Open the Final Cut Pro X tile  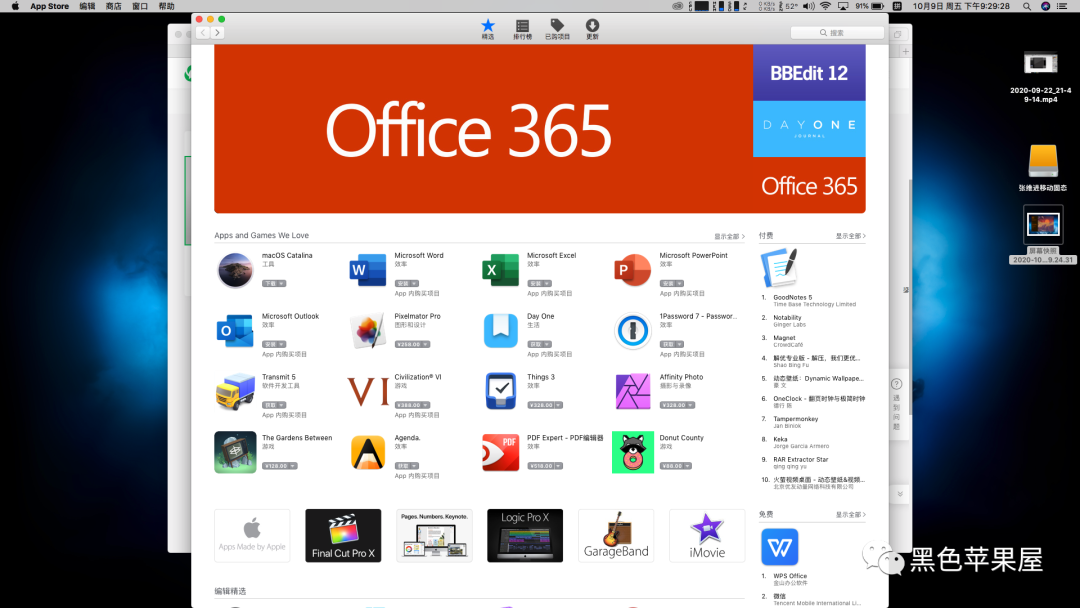click(343, 536)
